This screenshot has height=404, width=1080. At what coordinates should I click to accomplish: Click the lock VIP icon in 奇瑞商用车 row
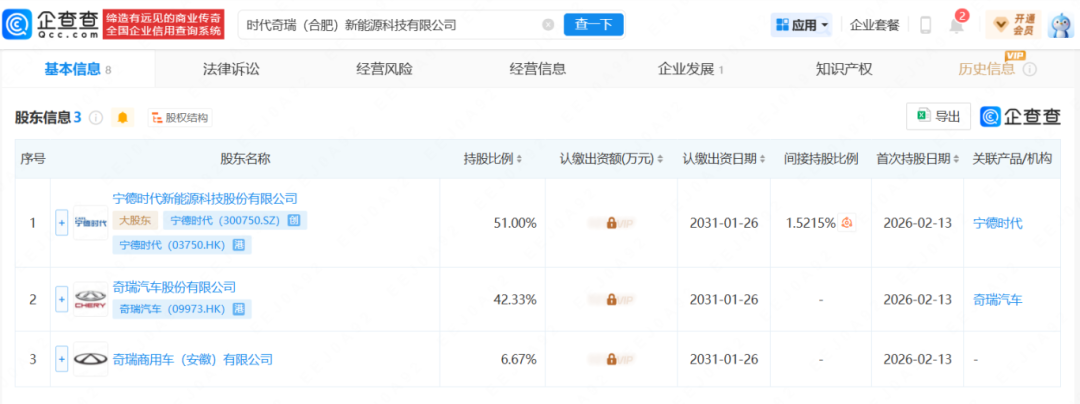(x=611, y=359)
